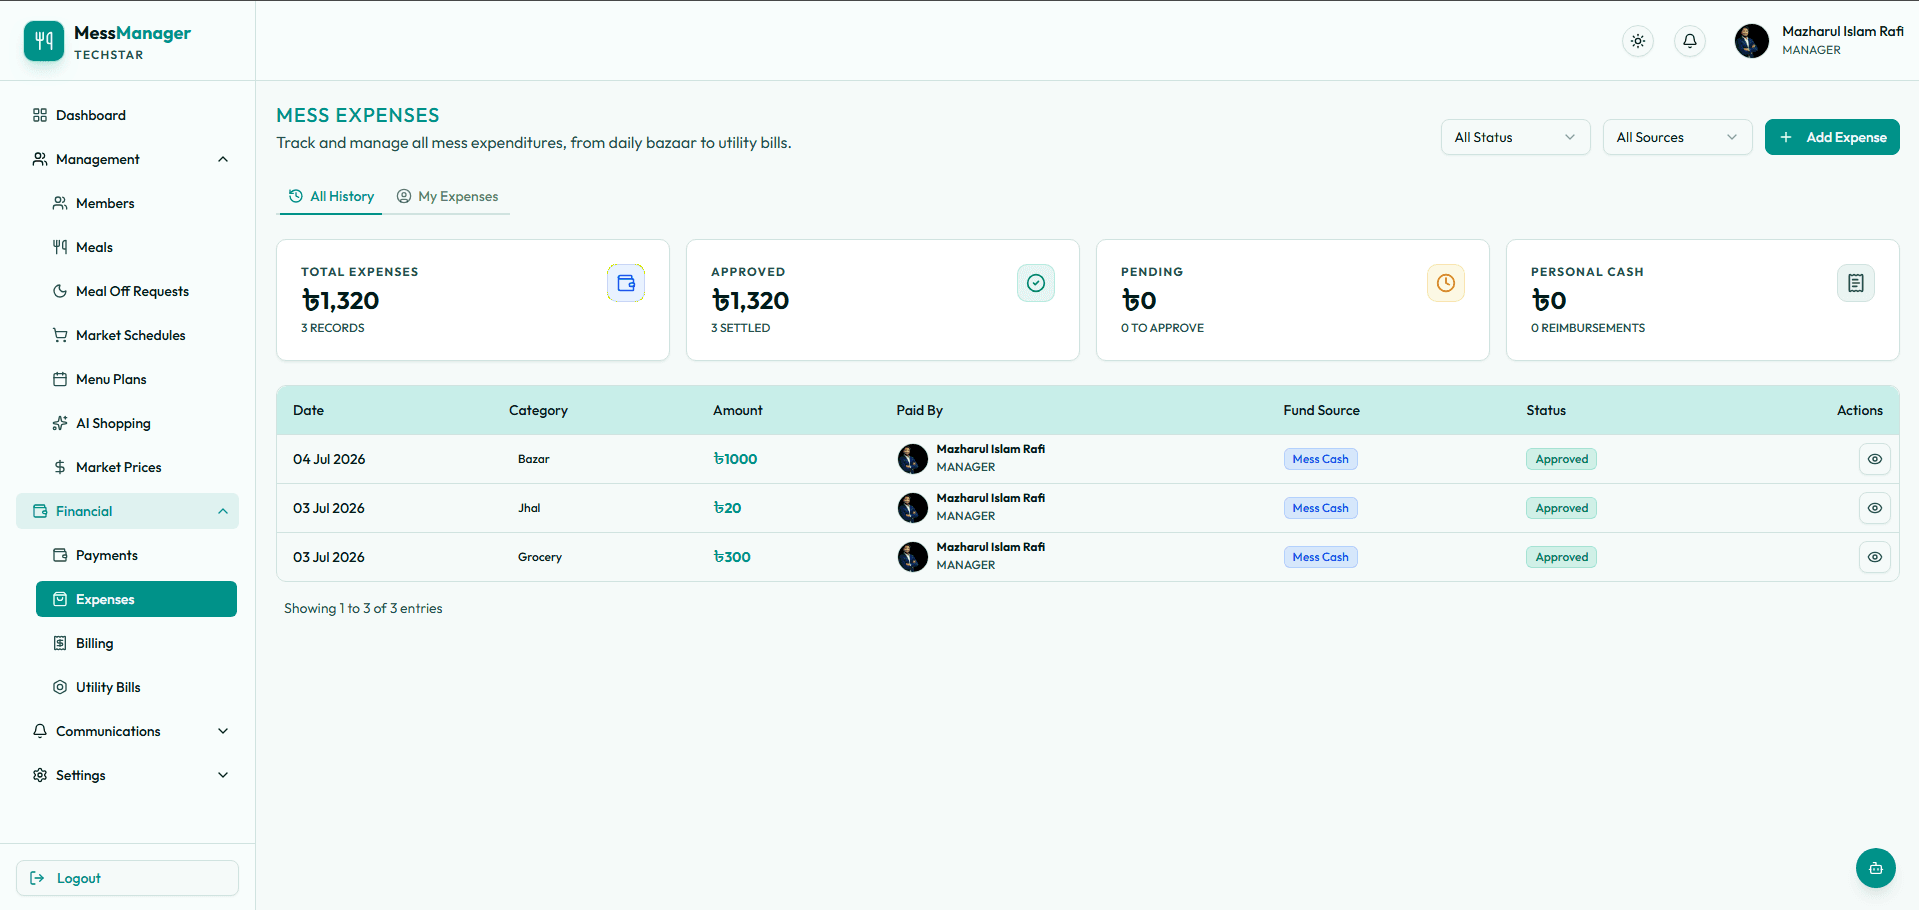
Task: Click the Logout button
Action: (128, 878)
